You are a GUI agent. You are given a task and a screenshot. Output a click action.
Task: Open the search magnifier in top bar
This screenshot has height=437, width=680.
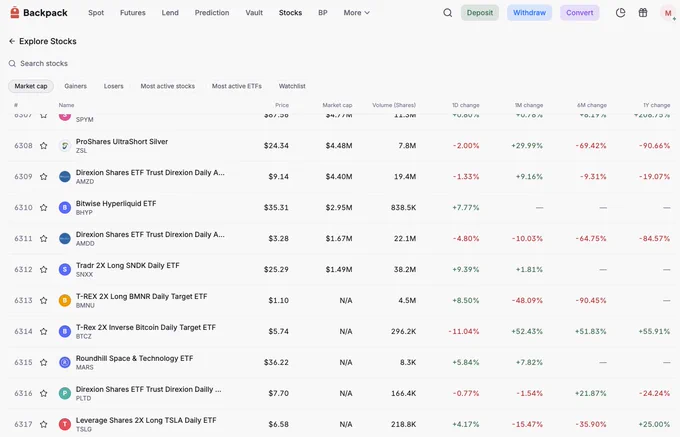pyautogui.click(x=448, y=13)
